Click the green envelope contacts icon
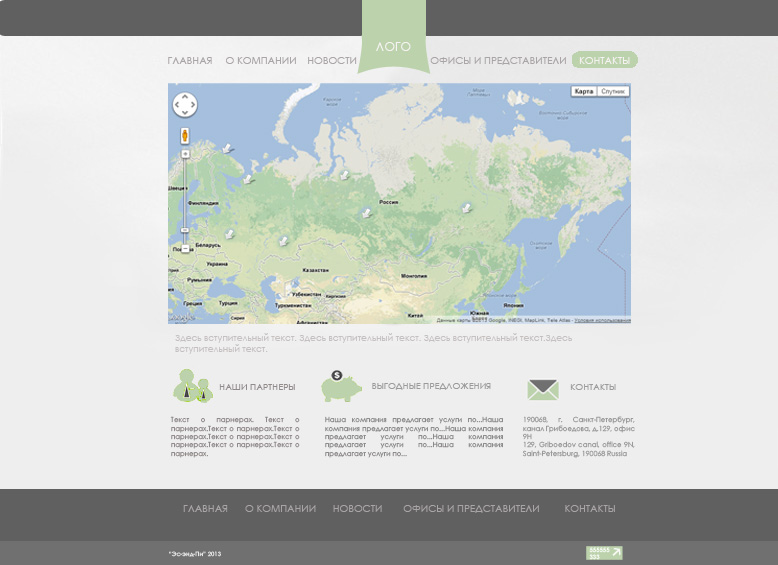Viewport: 778px width, 565px height. [543, 389]
